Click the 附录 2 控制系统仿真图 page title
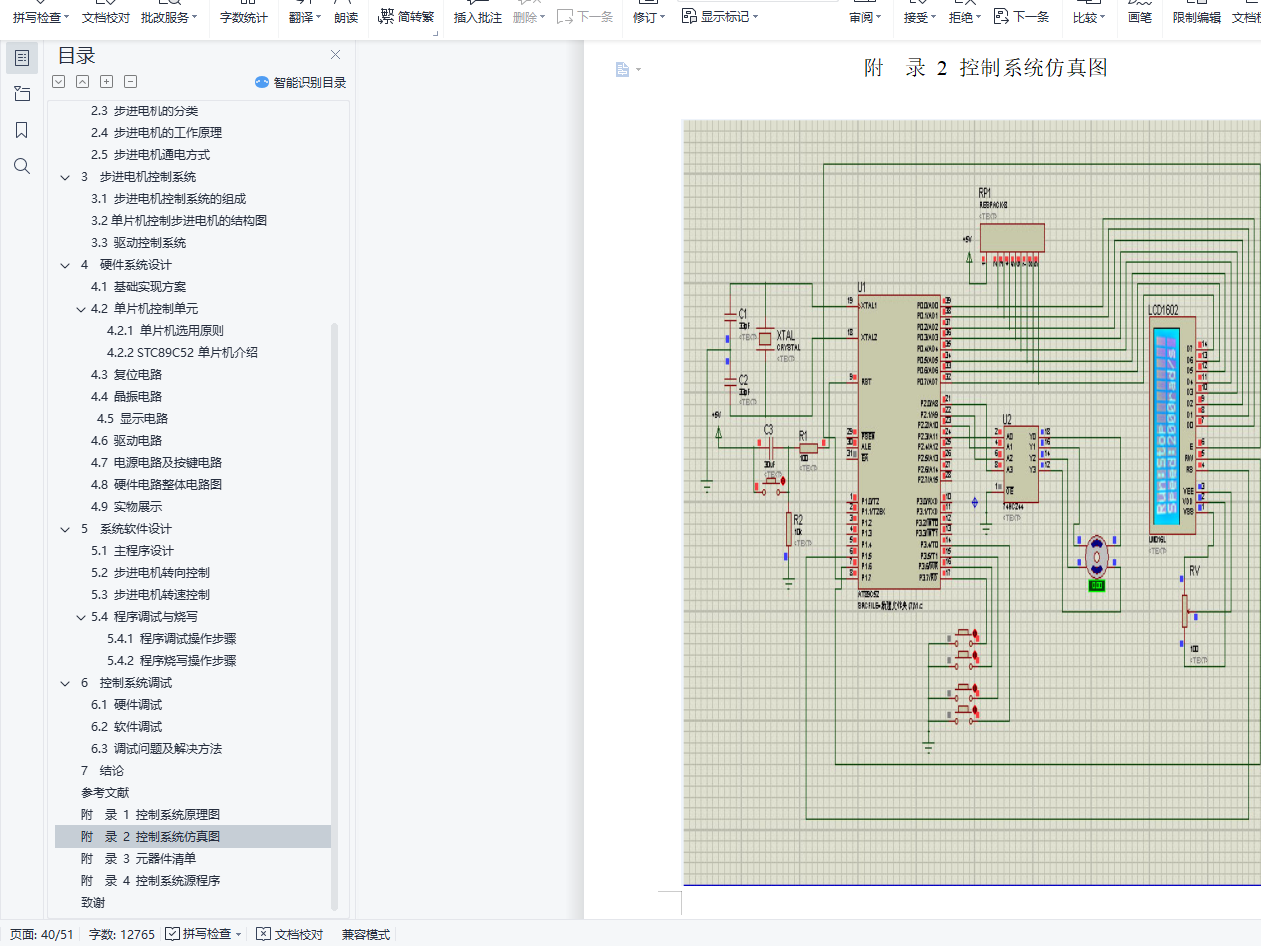This screenshot has width=1261, height=946. coord(986,68)
